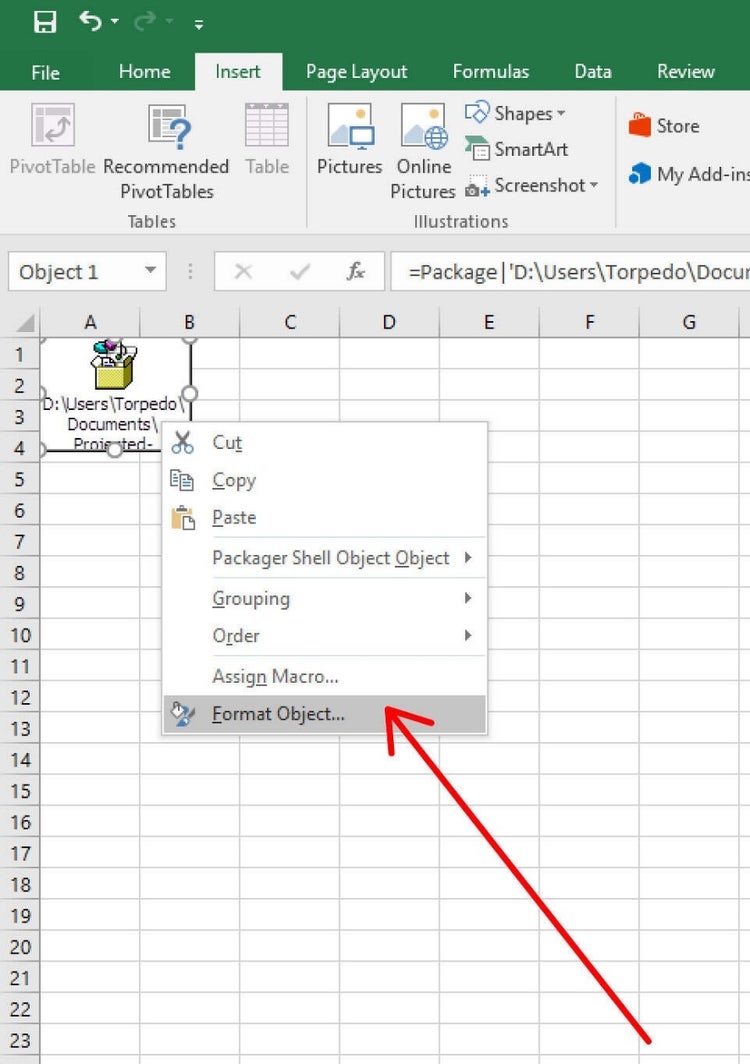This screenshot has width=750, height=1064.
Task: Click the Save icon
Action: 45,20
